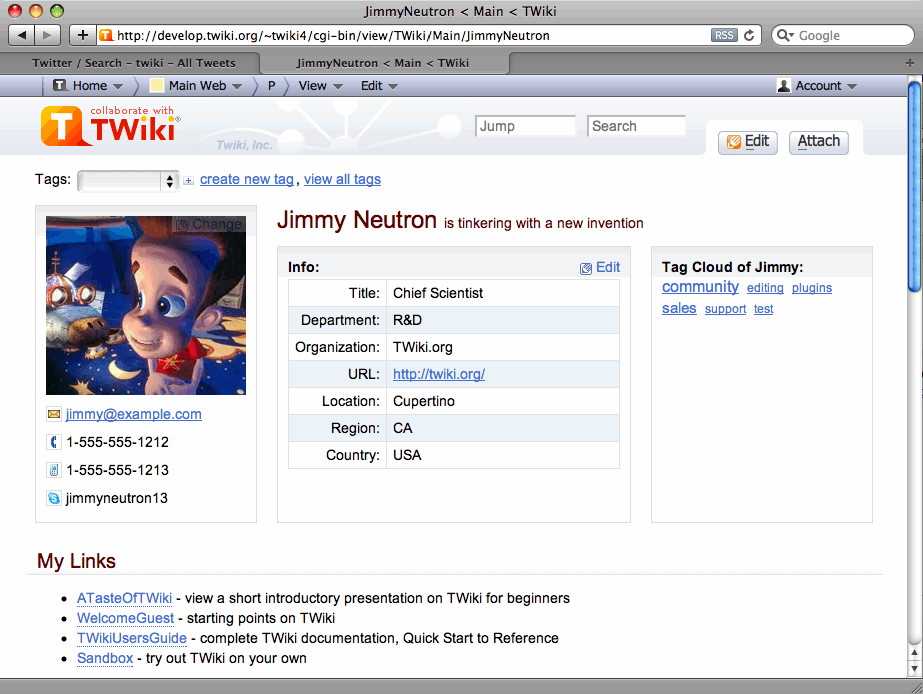The image size is (923, 694).
Task: Click Jimmy Neutron's profile picture
Action: (x=146, y=305)
